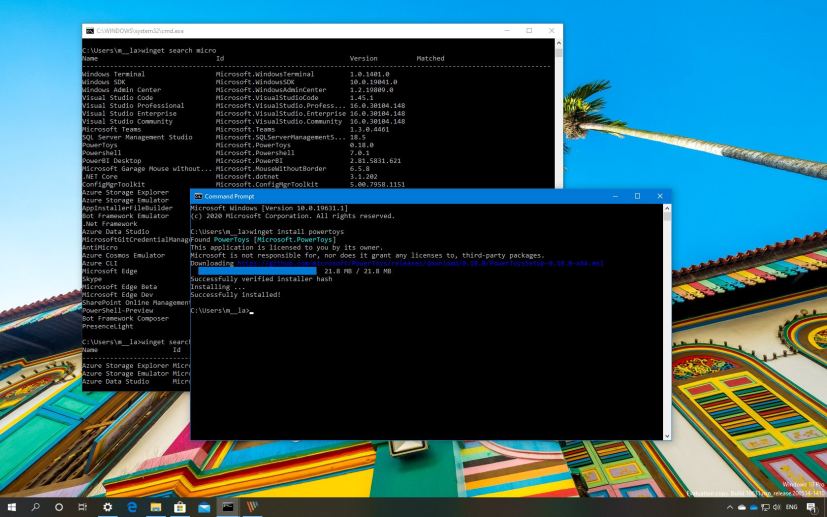Click 'Visual Studio Code' row name
Screen dimensions: 827x517
(118, 98)
